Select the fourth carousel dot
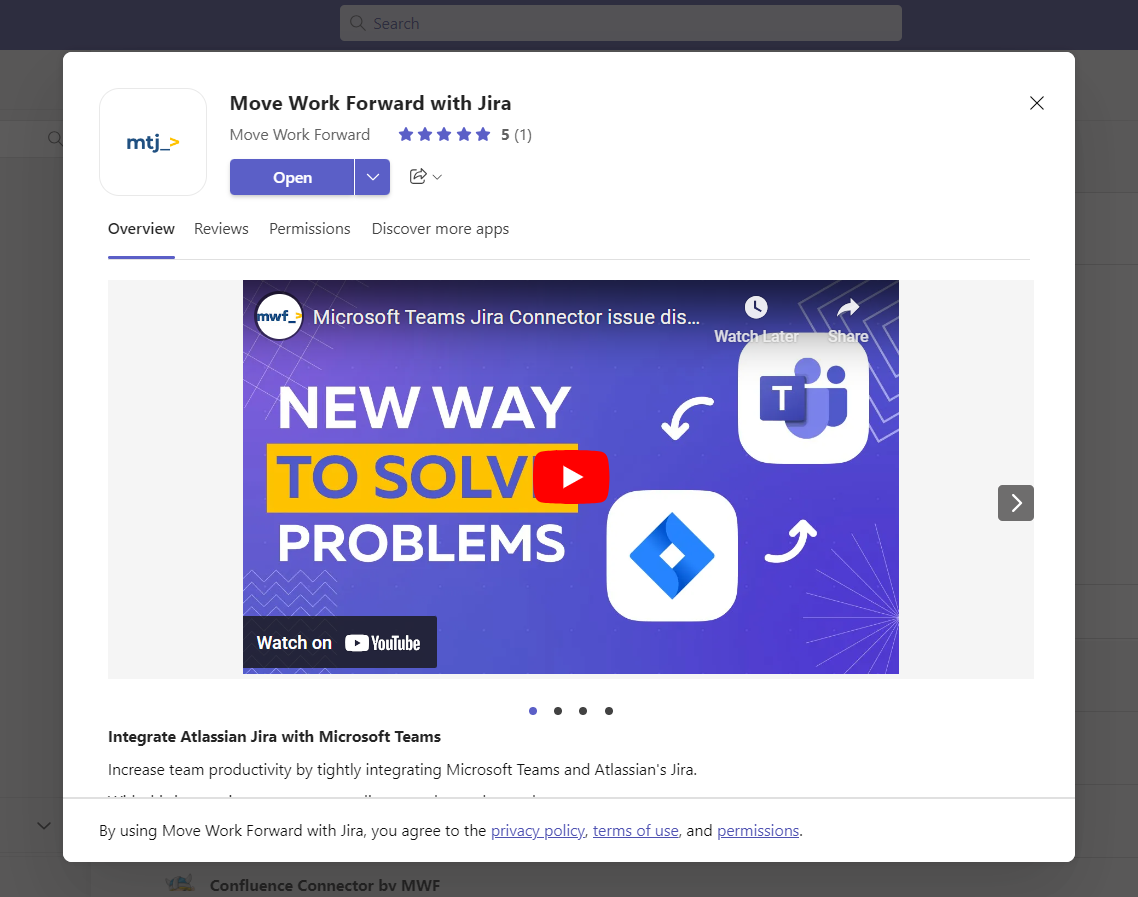The height and width of the screenshot is (897, 1138). point(609,711)
